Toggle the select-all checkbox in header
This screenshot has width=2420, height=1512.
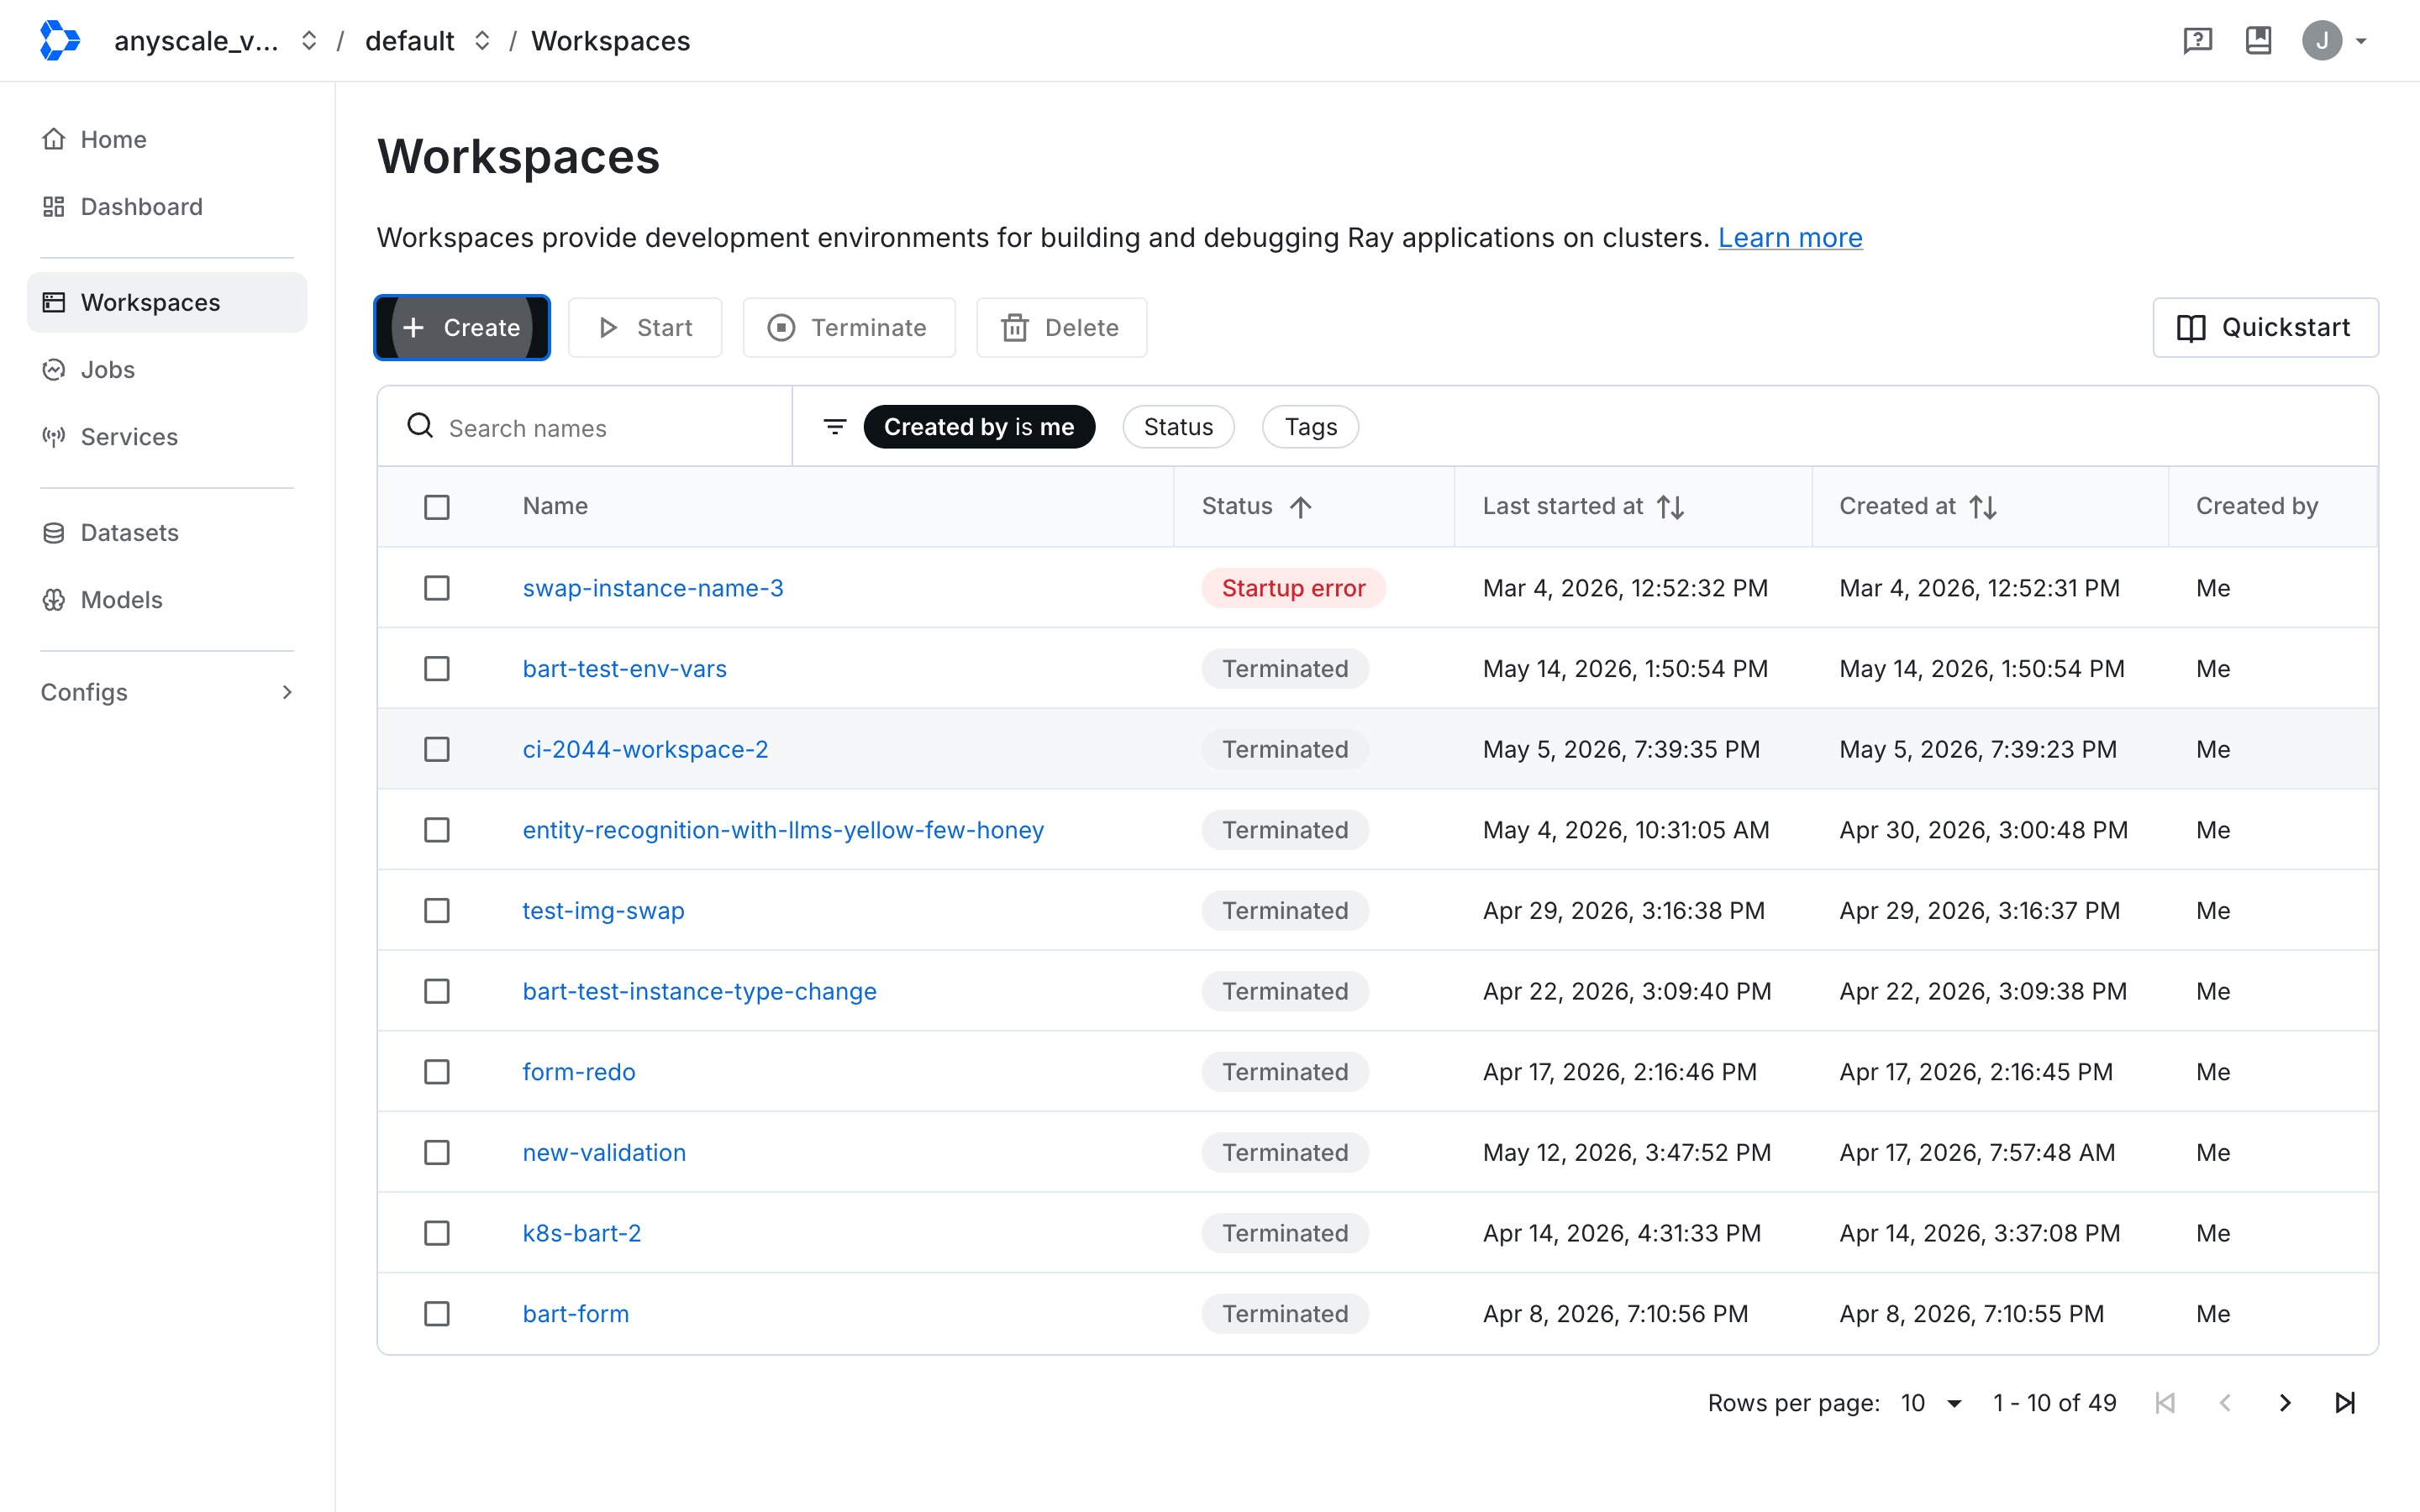pyautogui.click(x=437, y=507)
